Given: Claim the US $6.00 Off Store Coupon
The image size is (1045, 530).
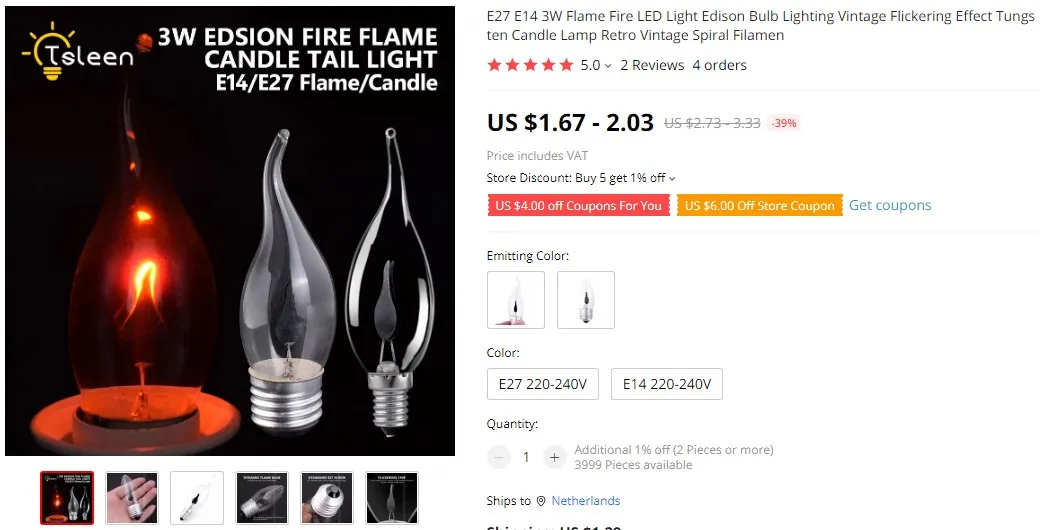Looking at the screenshot, I should click(760, 205).
